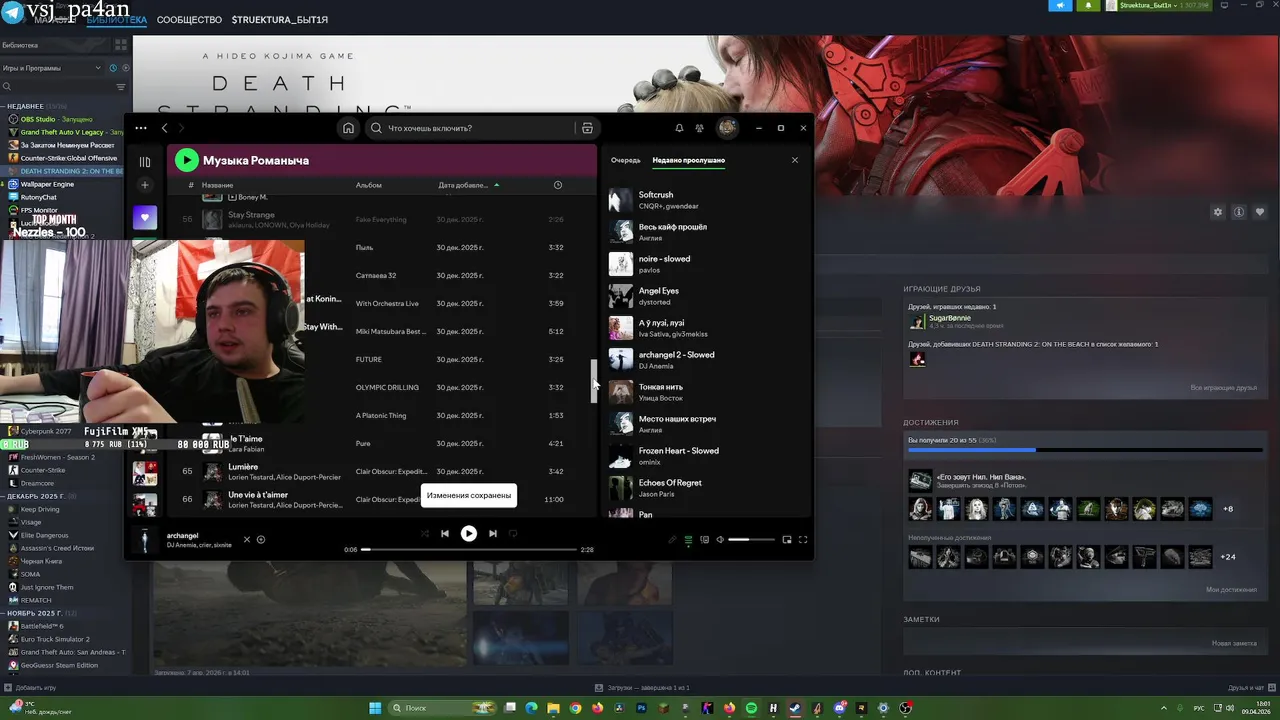Open Steam game settings gear icon
The image size is (1280, 720).
point(1218,212)
